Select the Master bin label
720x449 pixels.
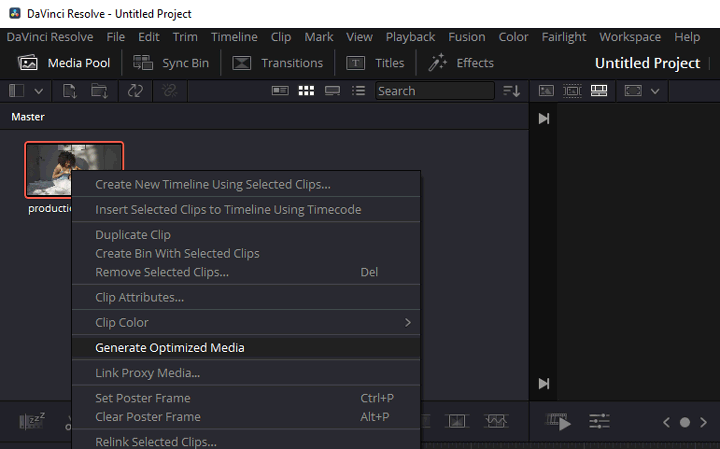click(28, 117)
